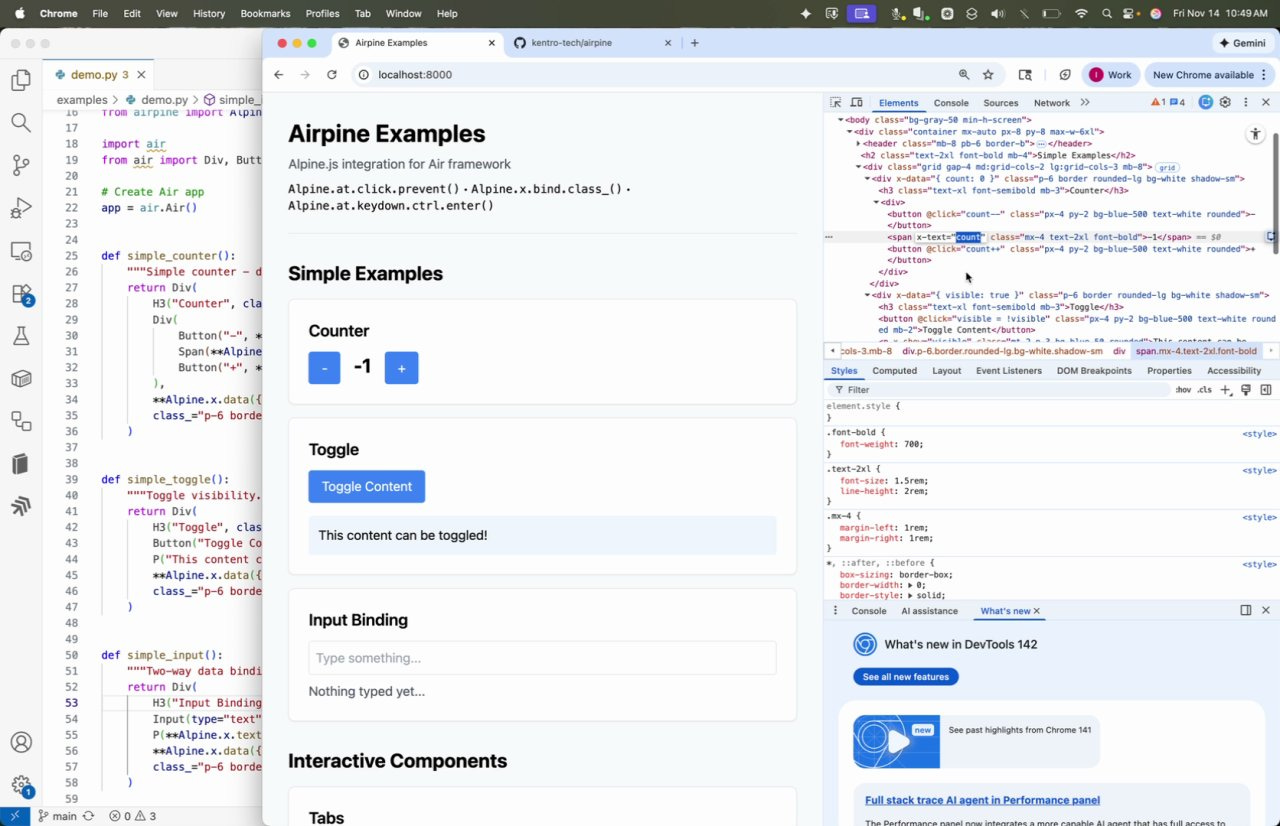The width and height of the screenshot is (1280, 826).
Task: Open the AI assistance drawer tab
Action: coord(929,611)
